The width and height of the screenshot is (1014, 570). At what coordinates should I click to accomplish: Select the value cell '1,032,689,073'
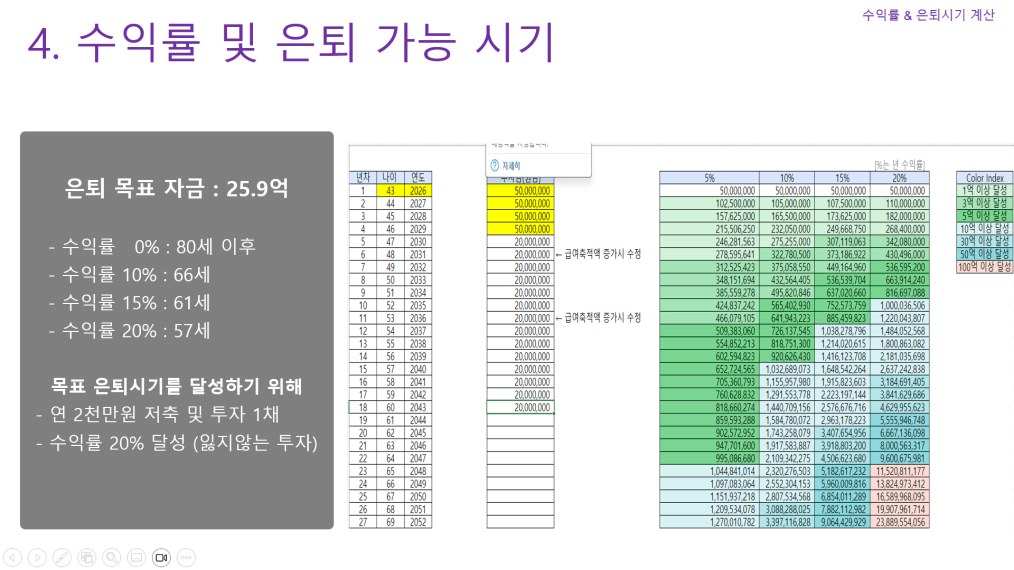[x=787, y=369]
